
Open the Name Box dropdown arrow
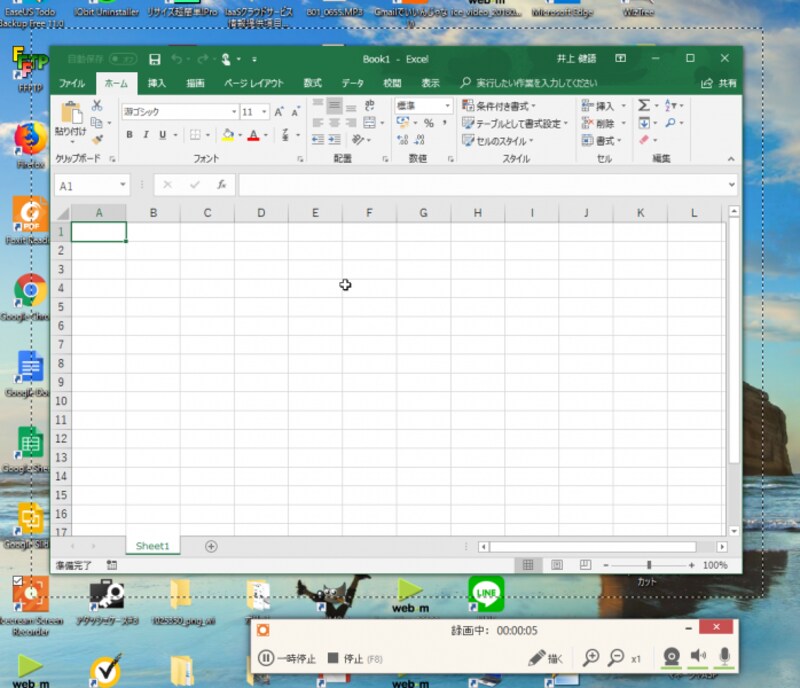click(x=124, y=185)
